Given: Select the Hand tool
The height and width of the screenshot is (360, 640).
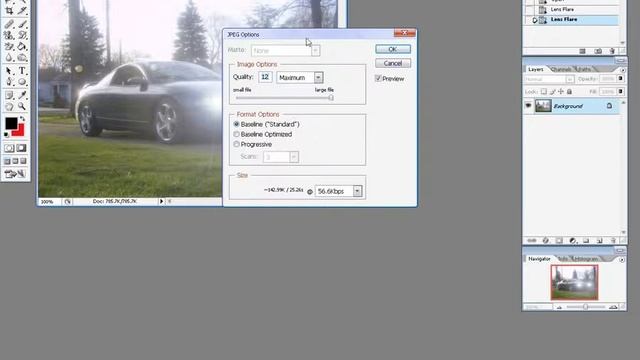Looking at the screenshot, I should 9,107.
